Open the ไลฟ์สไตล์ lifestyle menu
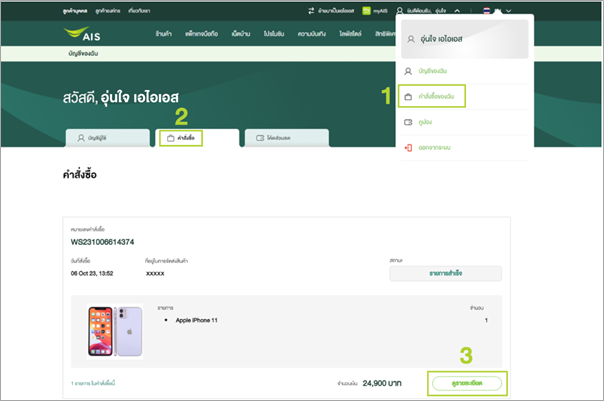This screenshot has height=401, width=604. pos(350,34)
